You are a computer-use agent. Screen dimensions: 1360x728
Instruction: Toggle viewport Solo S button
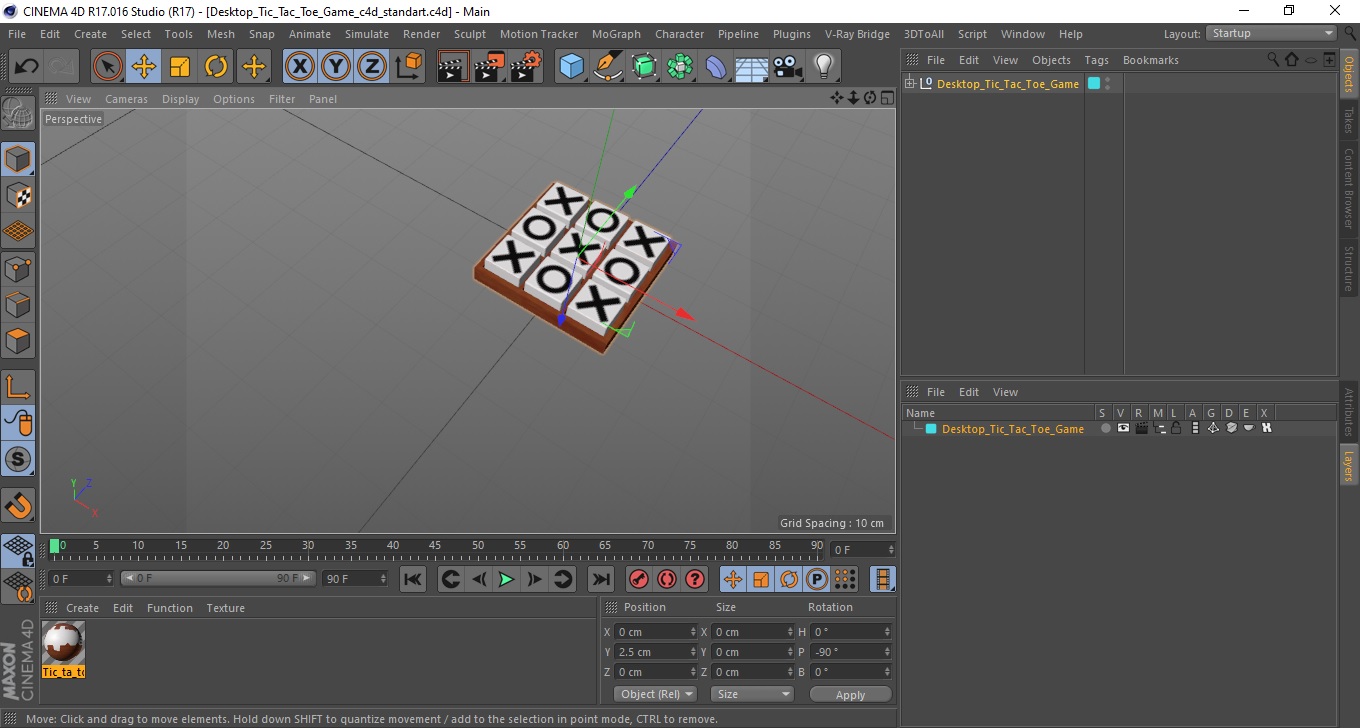click(18, 459)
